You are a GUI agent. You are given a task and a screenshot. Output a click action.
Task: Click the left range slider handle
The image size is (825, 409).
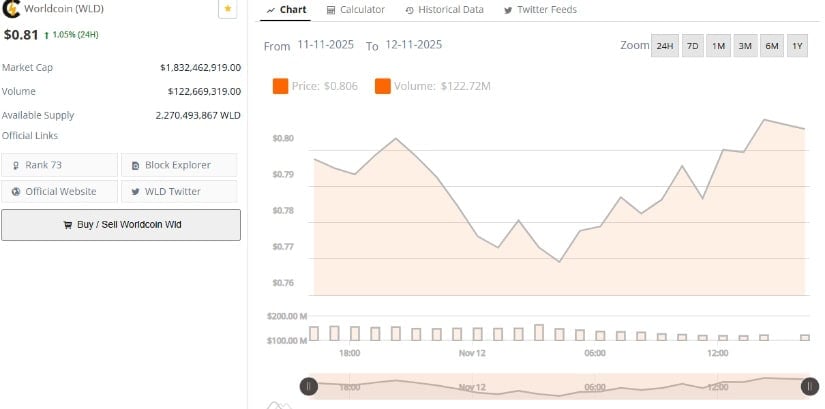tap(309, 386)
